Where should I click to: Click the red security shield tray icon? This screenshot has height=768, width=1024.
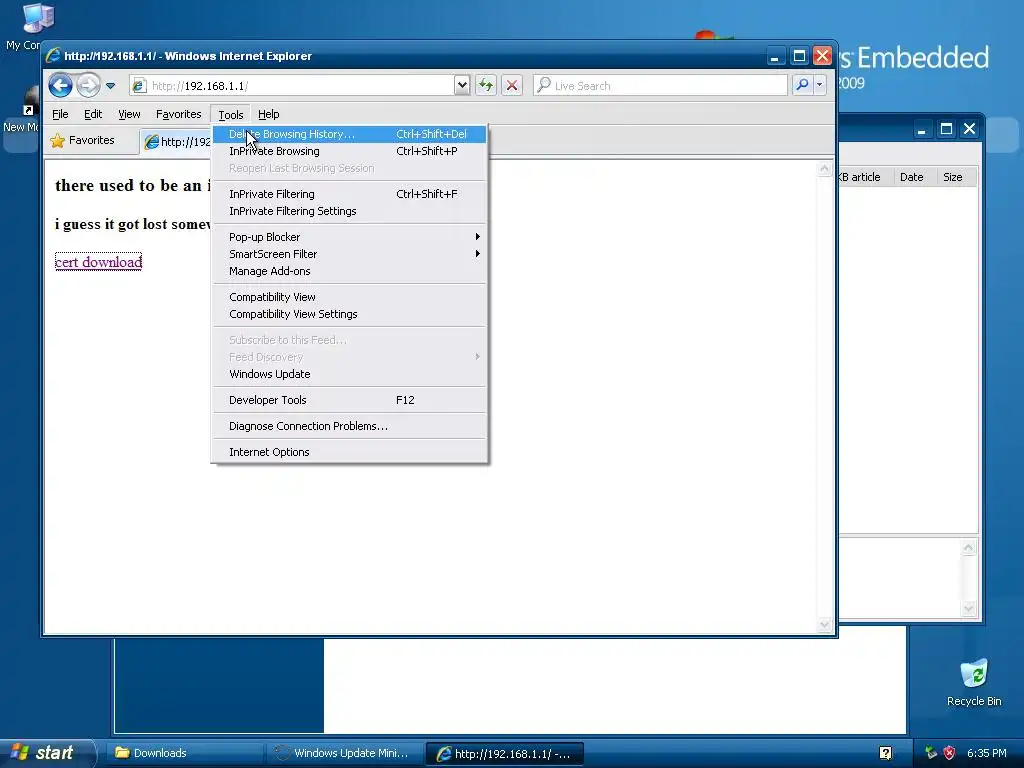click(x=950, y=753)
